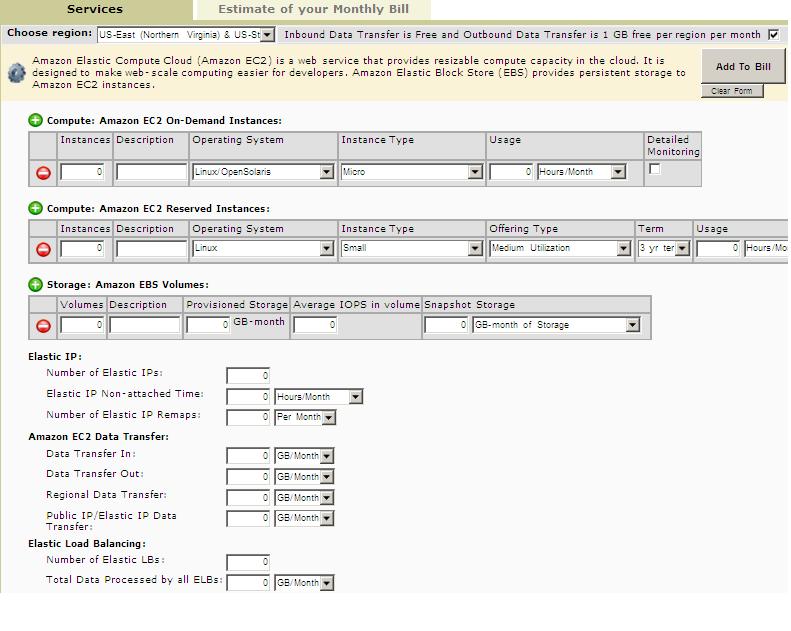Focus the Number of Elastic IP Remaps field

[x=248, y=417]
